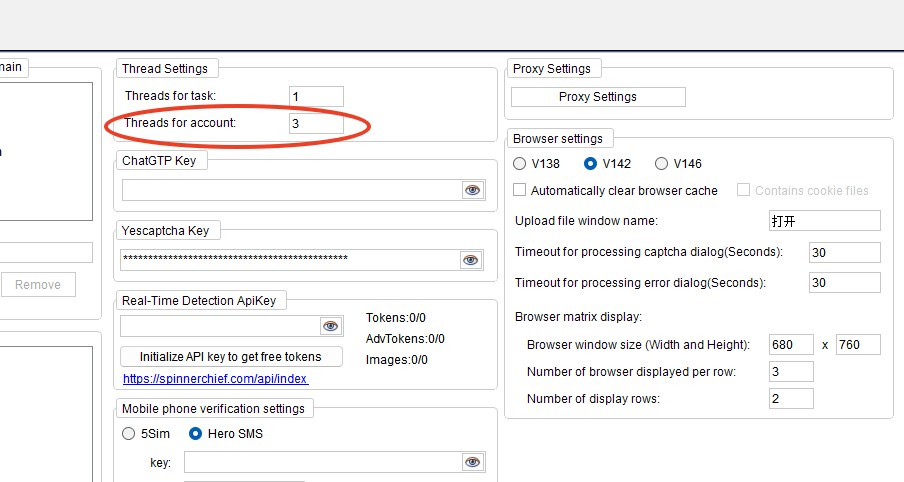Click the Images:0/0 counter text
904x482 pixels.
[x=397, y=360]
